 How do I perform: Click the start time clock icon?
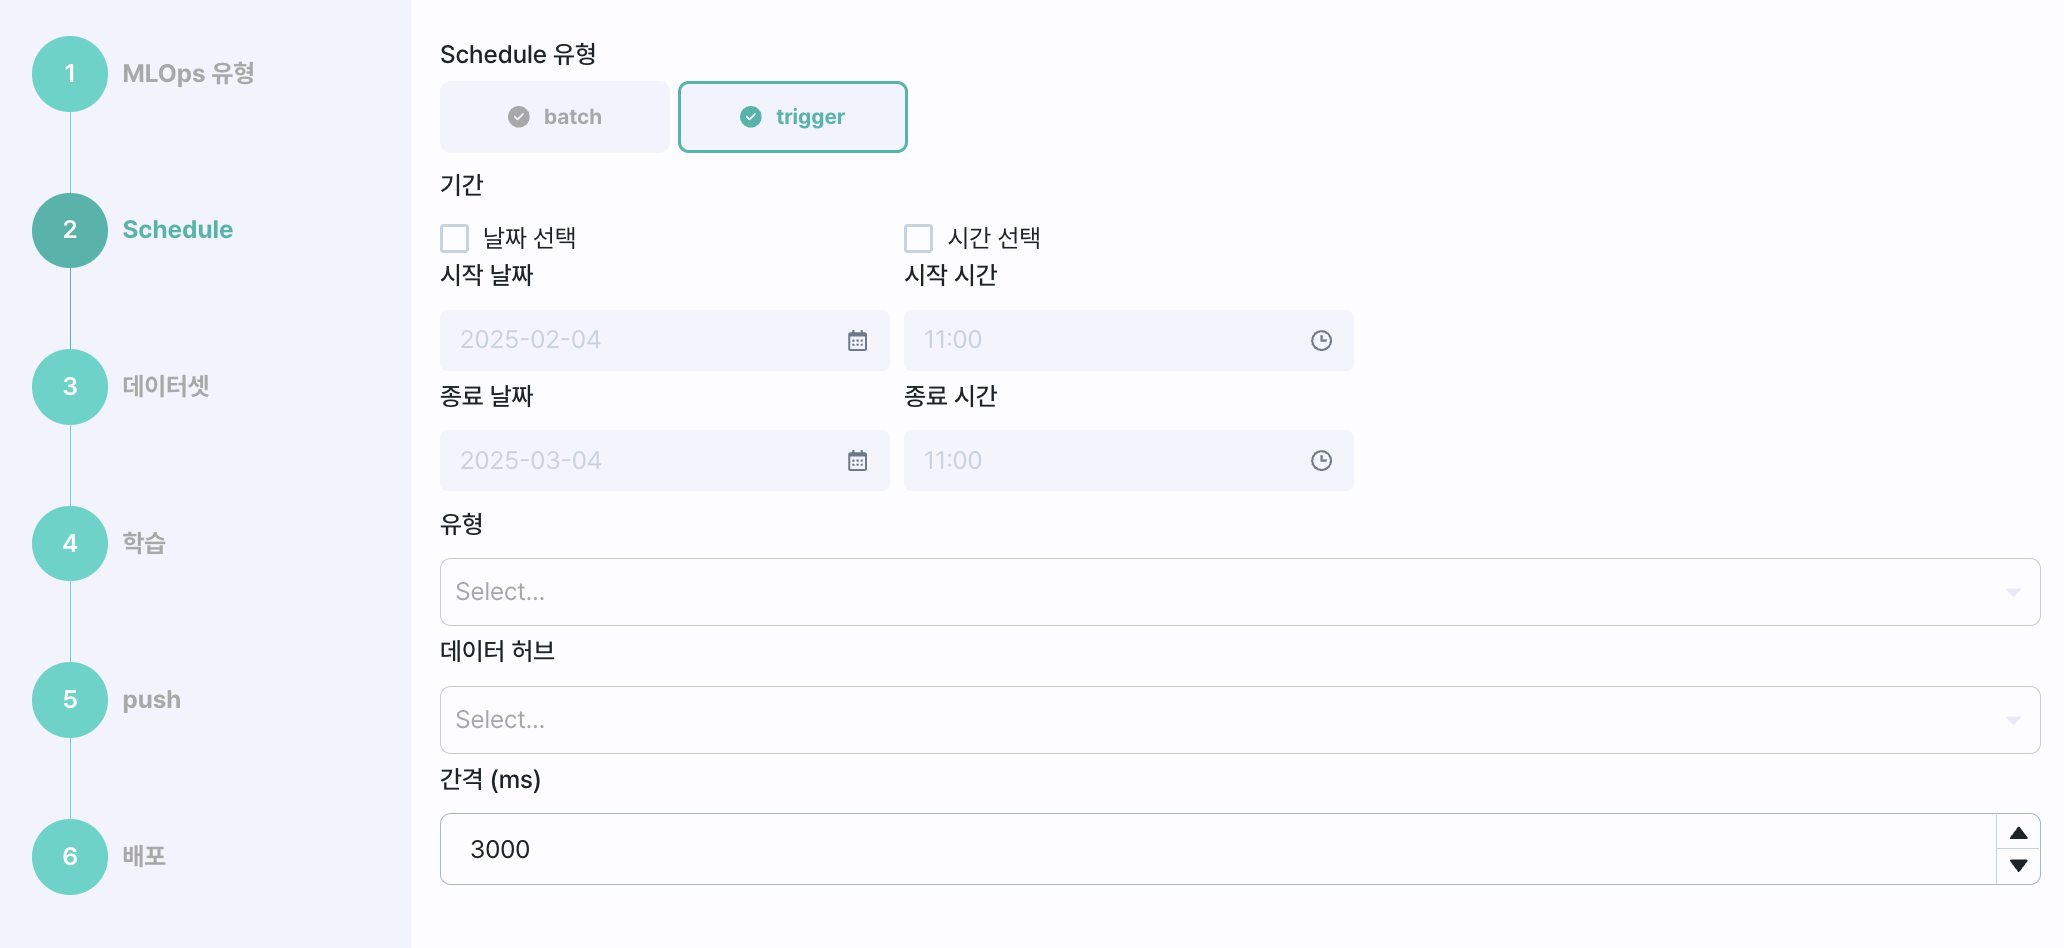coord(1321,341)
